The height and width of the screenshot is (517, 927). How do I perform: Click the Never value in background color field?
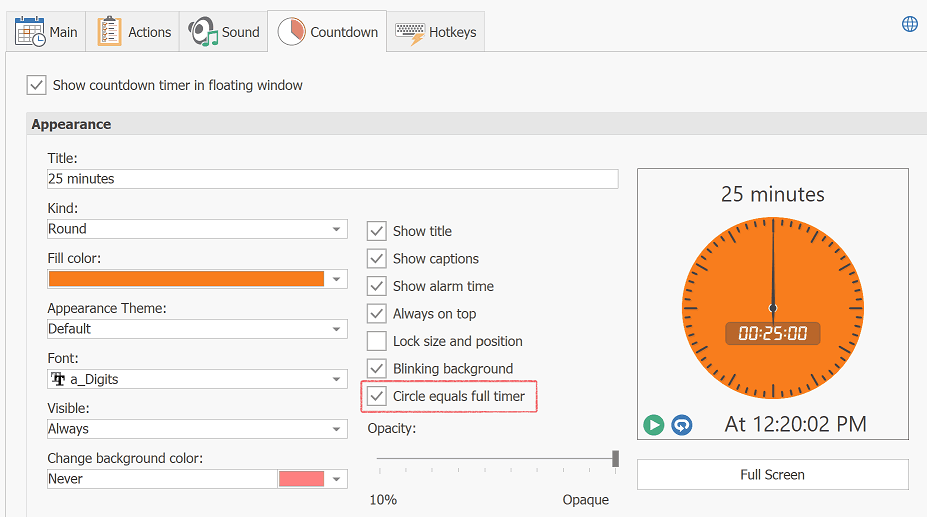coord(65,479)
